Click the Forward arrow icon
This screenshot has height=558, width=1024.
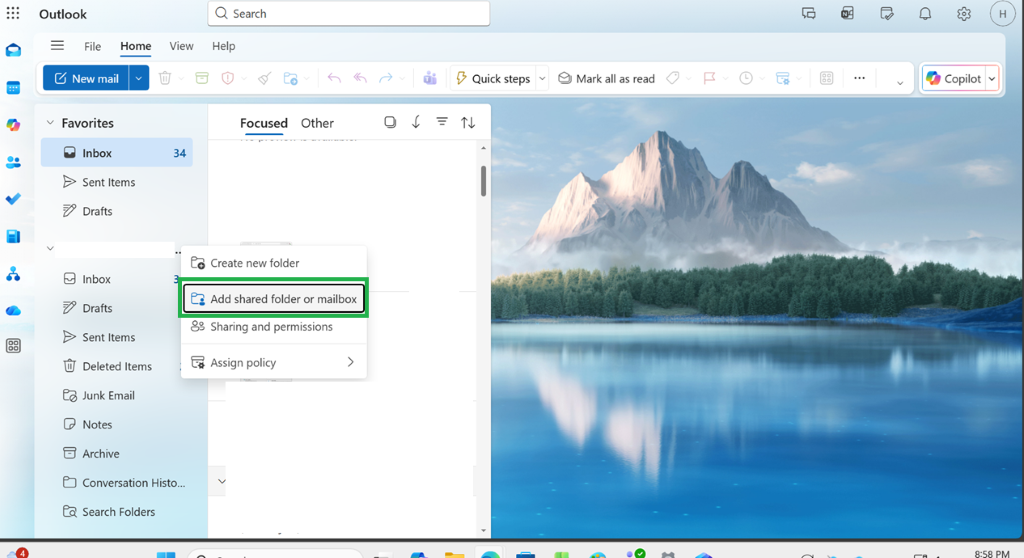point(386,78)
